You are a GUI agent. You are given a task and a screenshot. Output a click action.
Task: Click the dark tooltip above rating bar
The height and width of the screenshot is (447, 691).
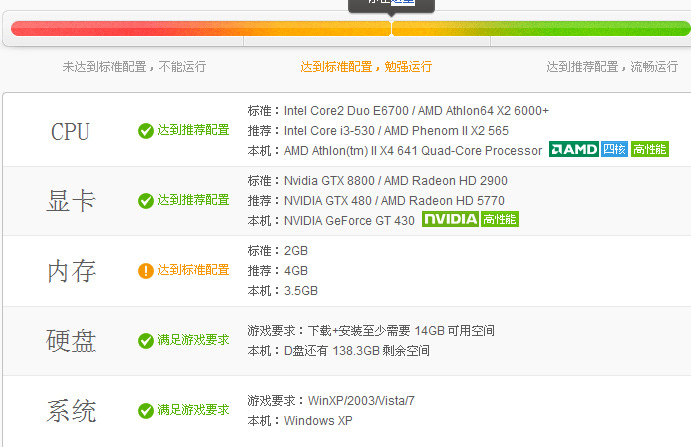391,4
